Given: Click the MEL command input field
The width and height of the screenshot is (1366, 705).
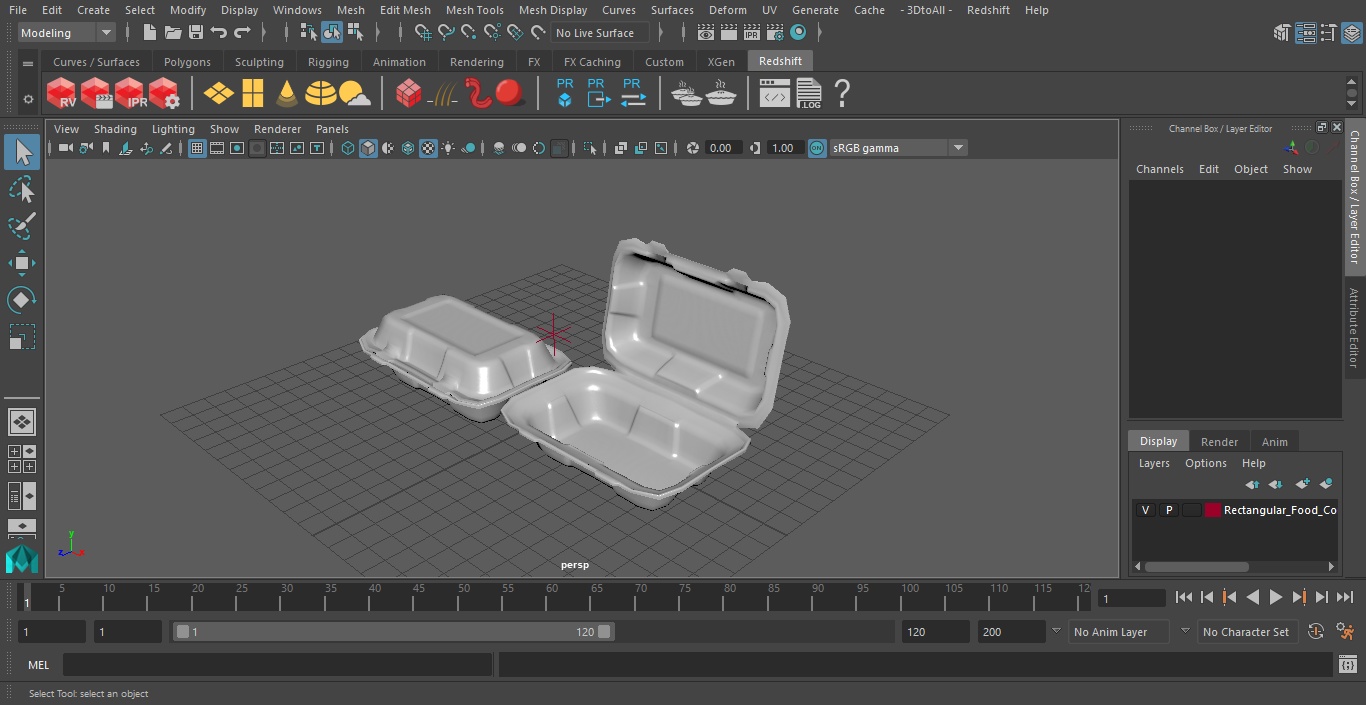Looking at the screenshot, I should [x=277, y=665].
